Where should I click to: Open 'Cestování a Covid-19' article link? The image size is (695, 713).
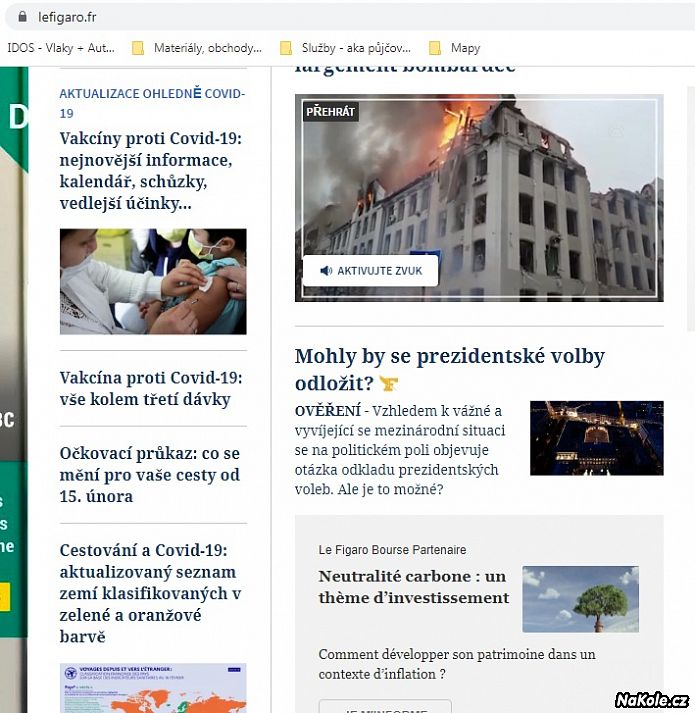pyautogui.click(x=151, y=593)
